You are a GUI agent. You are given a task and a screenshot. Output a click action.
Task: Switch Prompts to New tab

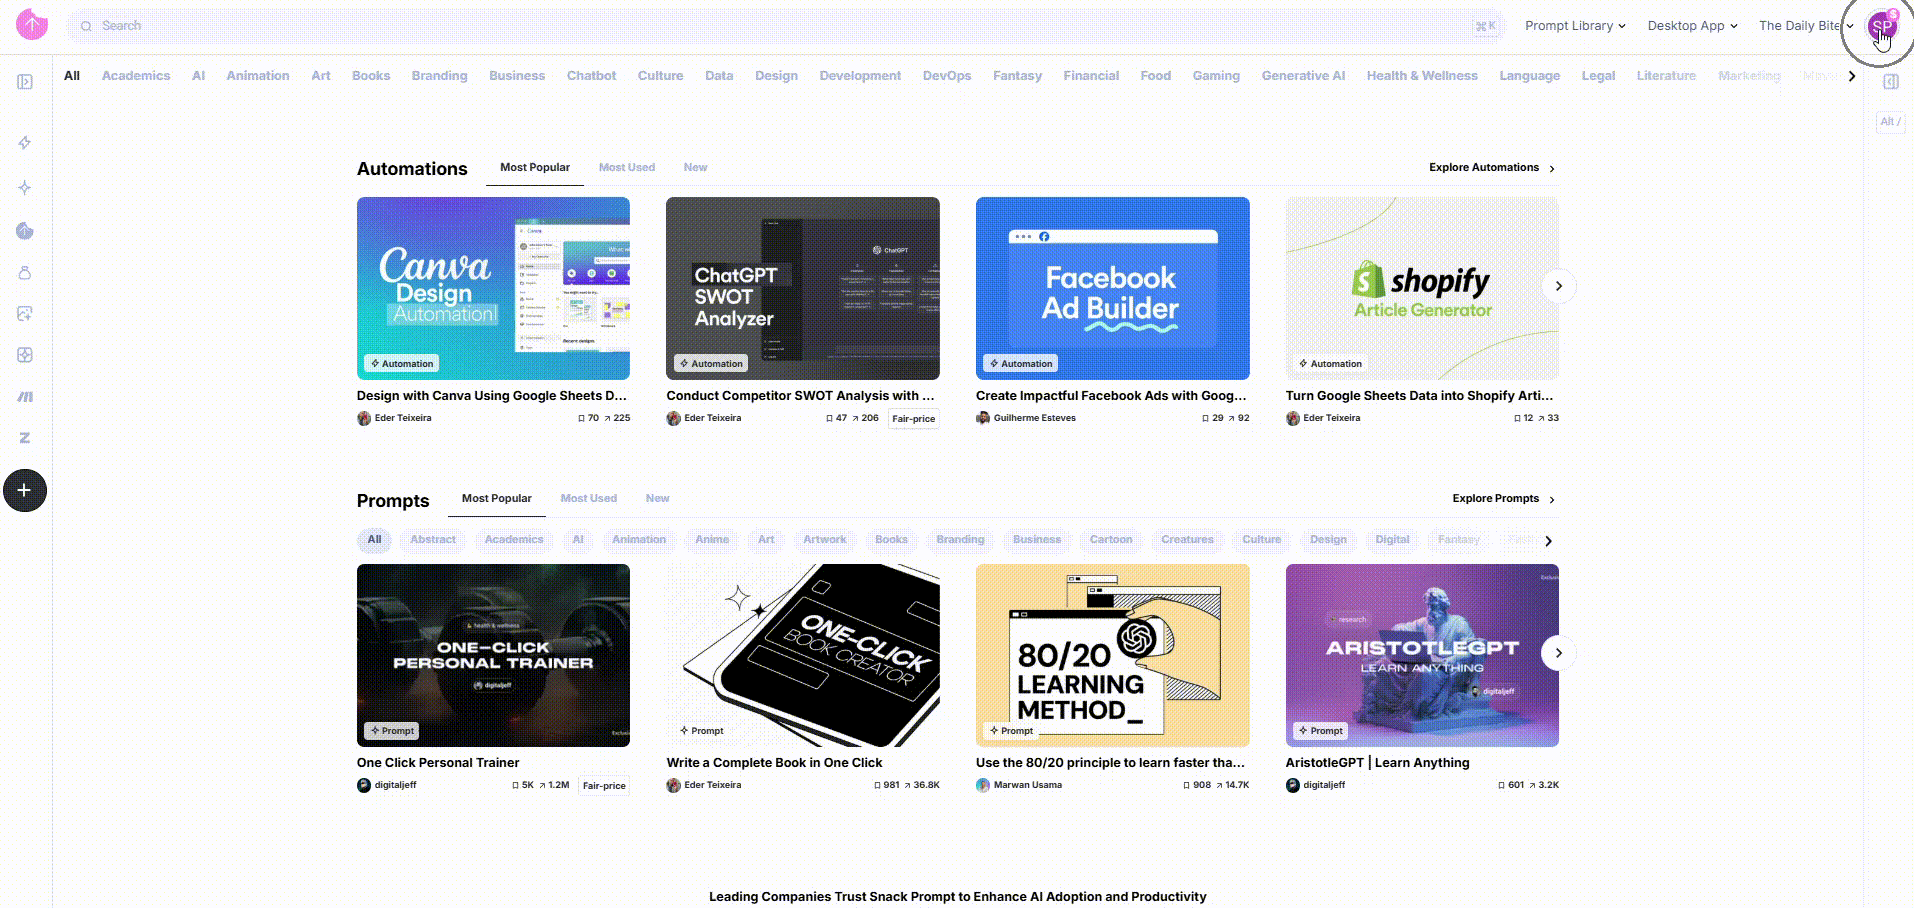point(657,499)
